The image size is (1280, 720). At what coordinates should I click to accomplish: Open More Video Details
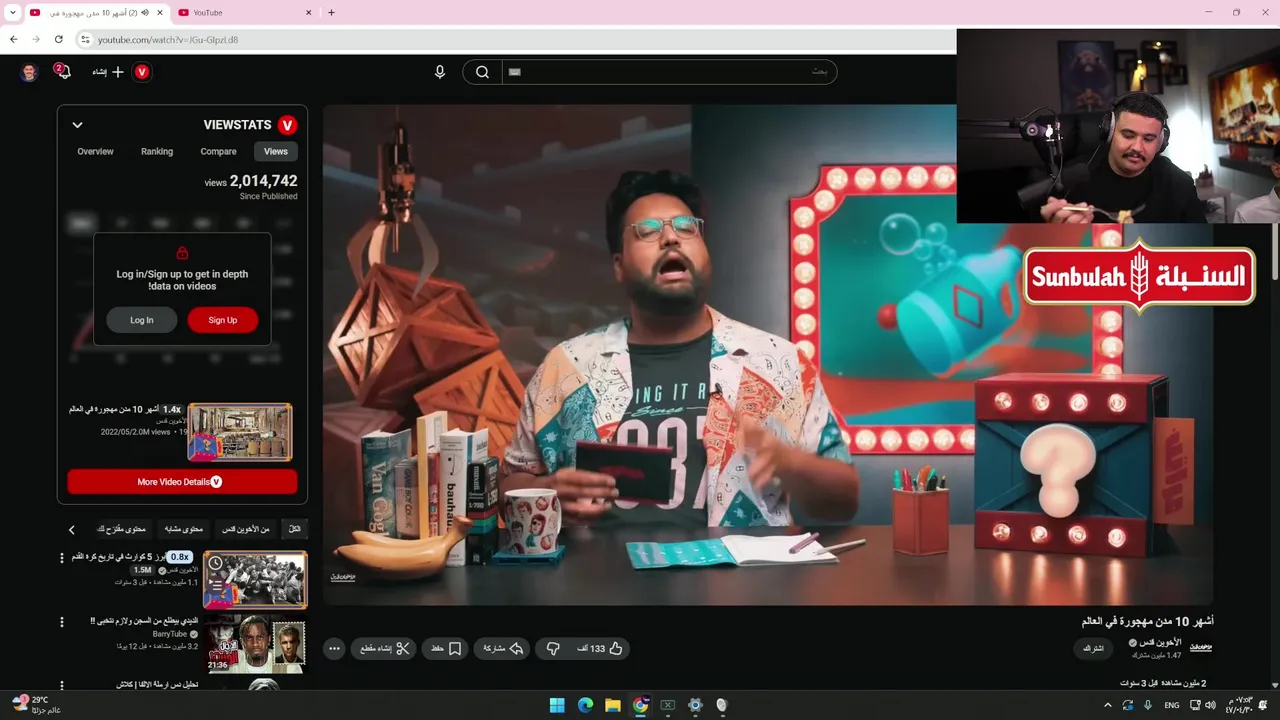pos(182,482)
